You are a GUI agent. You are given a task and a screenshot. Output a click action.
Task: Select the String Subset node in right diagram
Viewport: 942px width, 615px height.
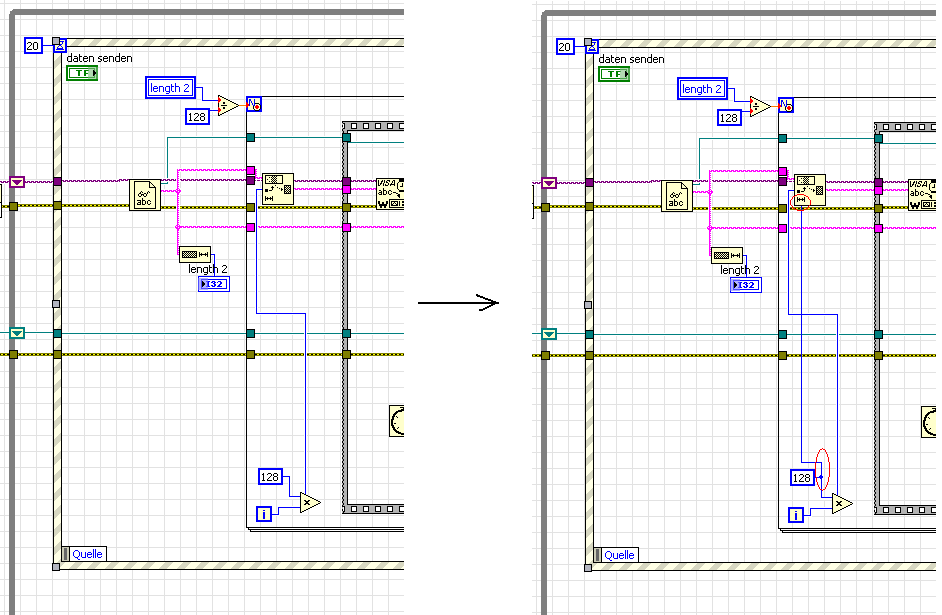[x=810, y=190]
